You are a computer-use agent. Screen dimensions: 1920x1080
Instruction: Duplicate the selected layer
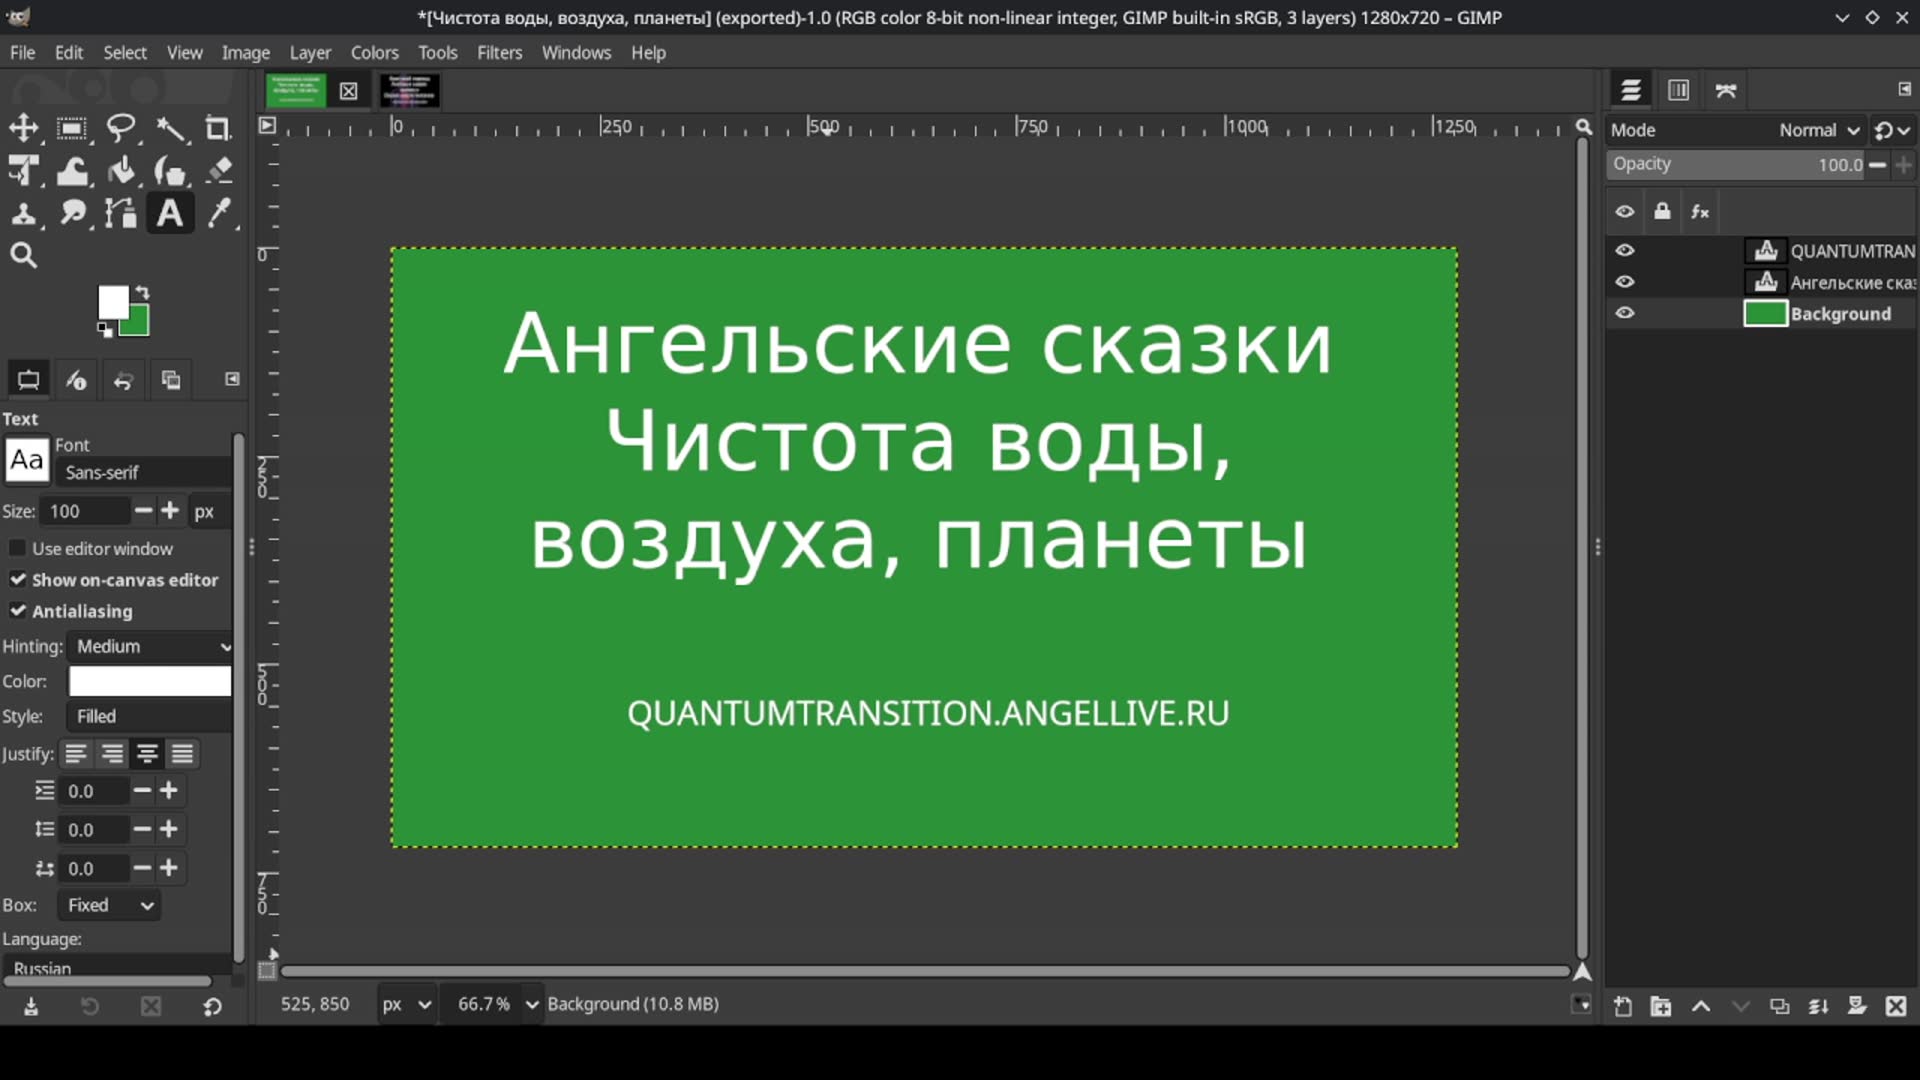[x=1779, y=1006]
